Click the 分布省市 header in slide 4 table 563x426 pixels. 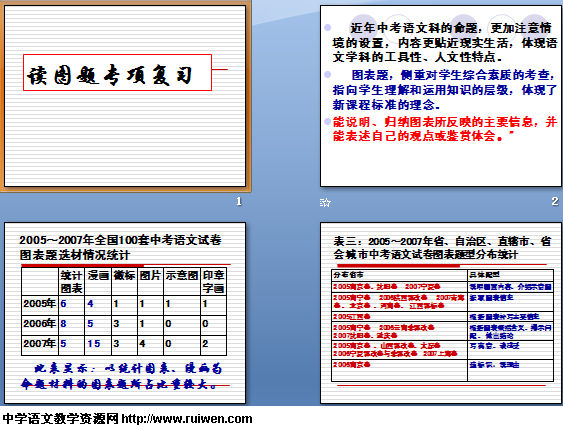(348, 275)
